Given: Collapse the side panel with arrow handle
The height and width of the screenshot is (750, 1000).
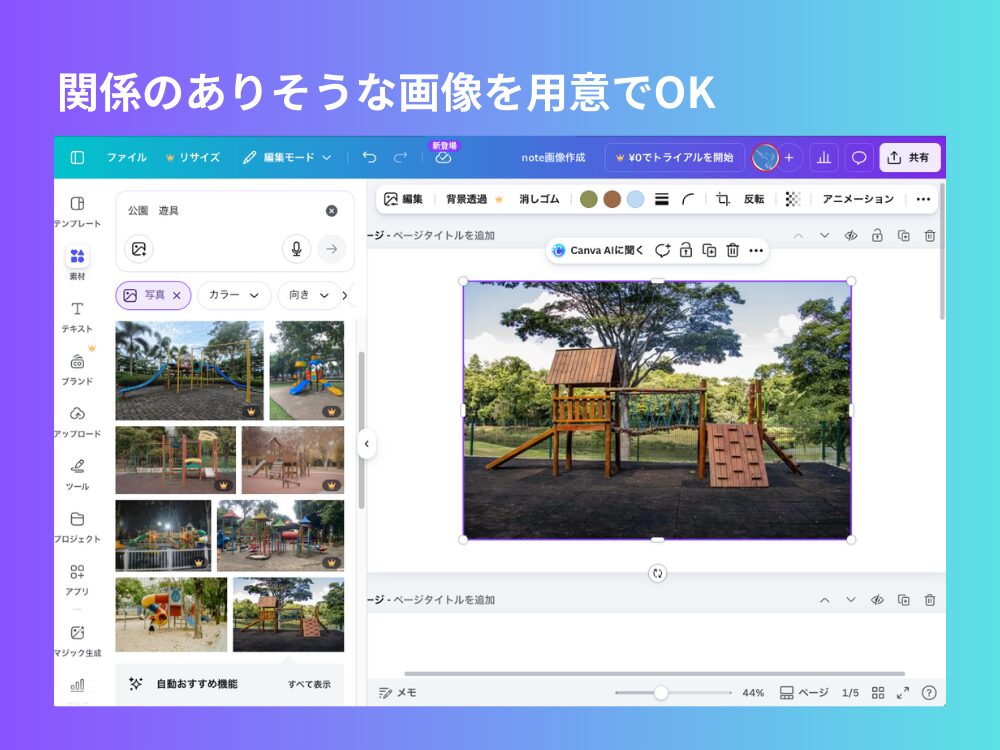Looking at the screenshot, I should coord(366,444).
